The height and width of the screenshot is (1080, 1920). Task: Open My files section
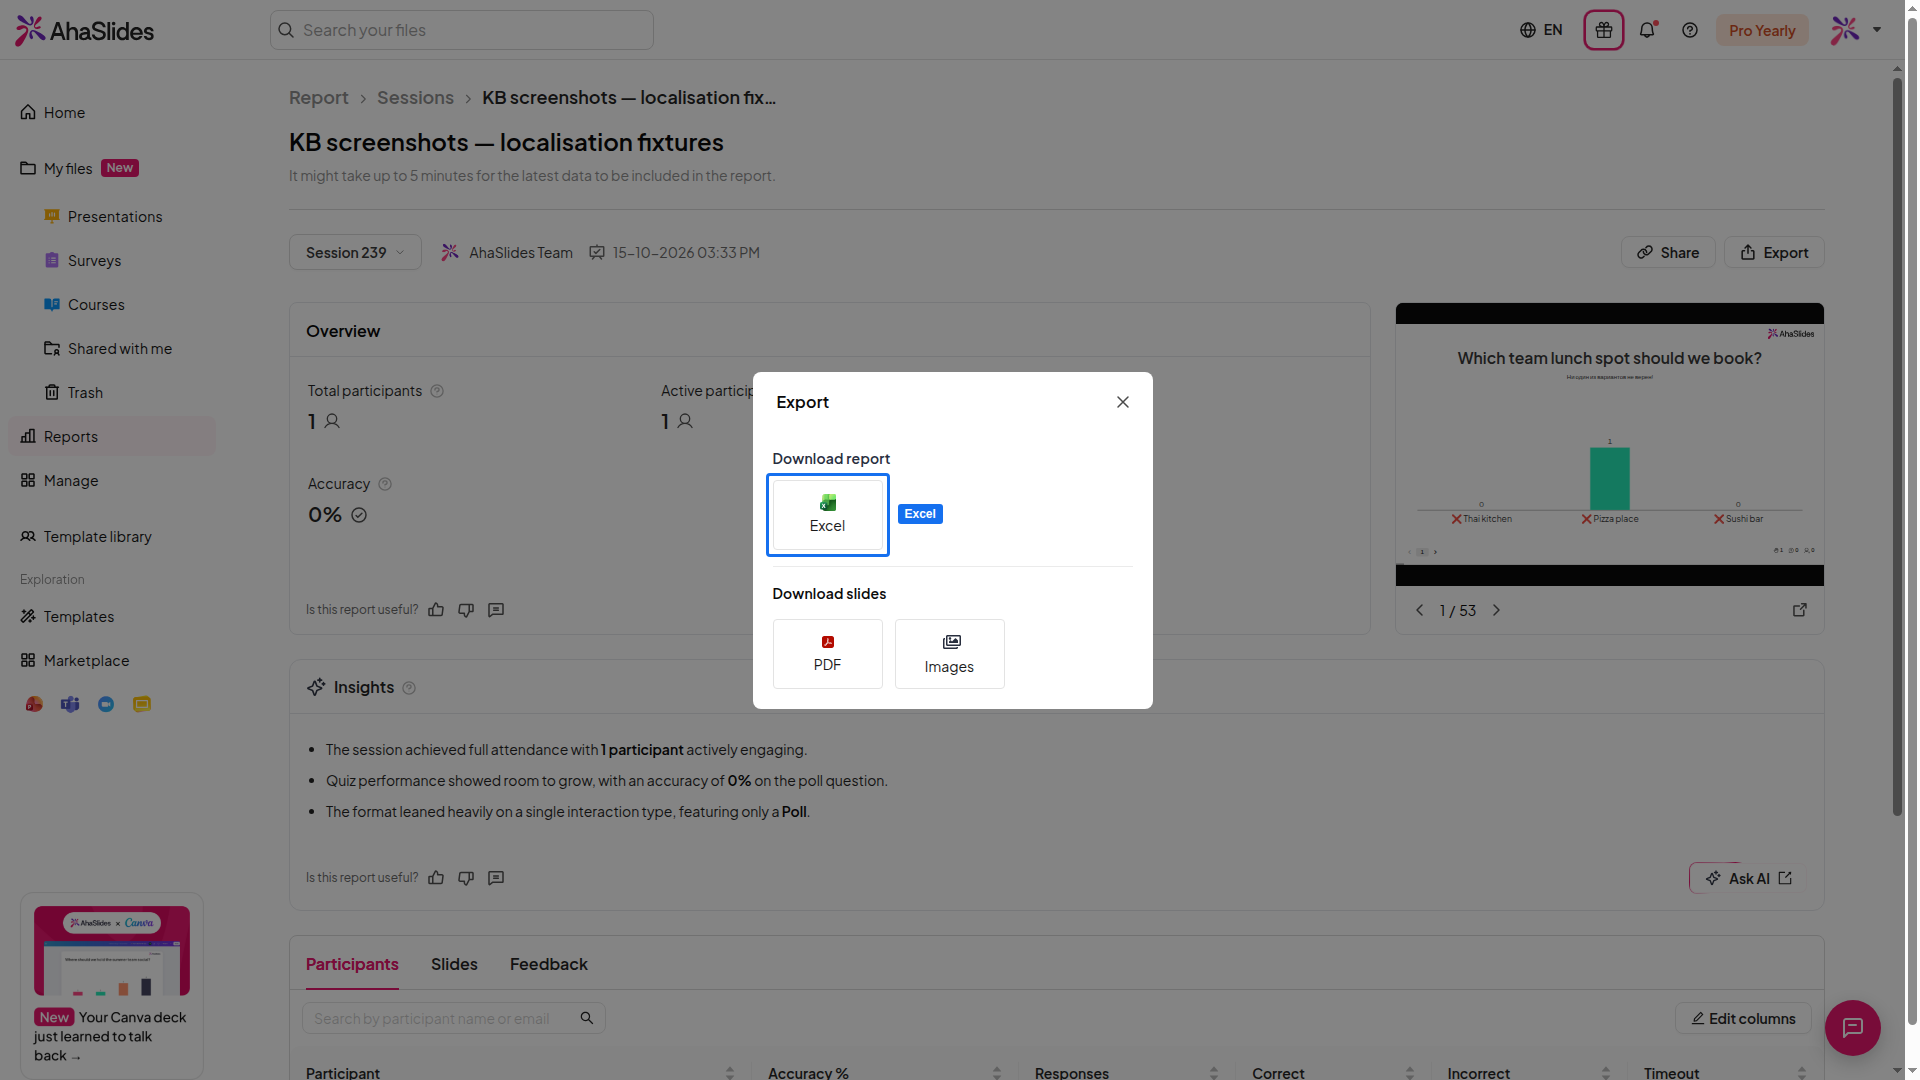point(112,168)
